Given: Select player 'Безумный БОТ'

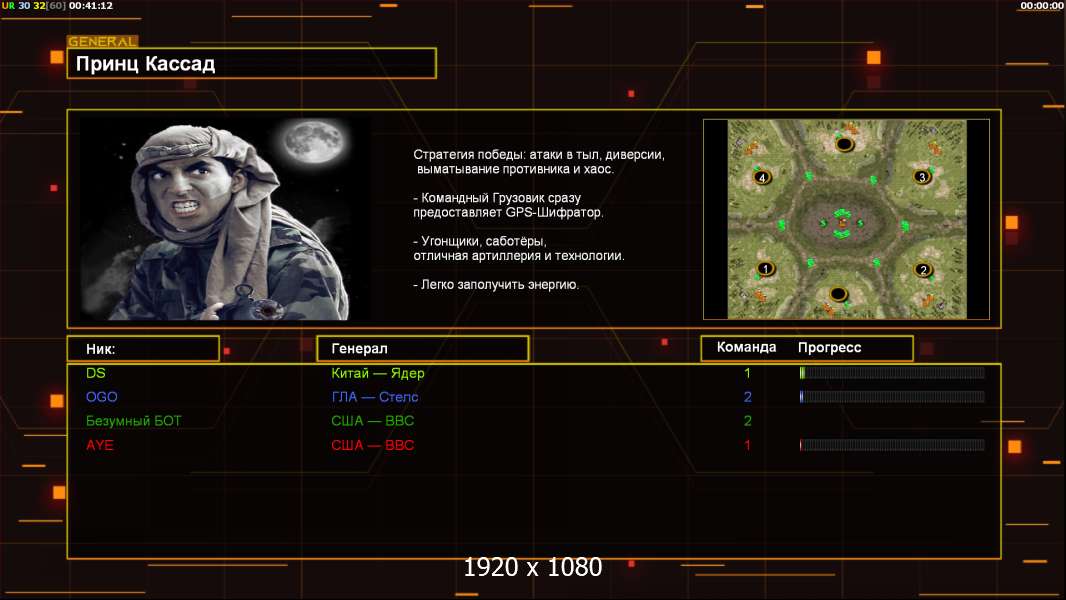Looking at the screenshot, I should 133,421.
